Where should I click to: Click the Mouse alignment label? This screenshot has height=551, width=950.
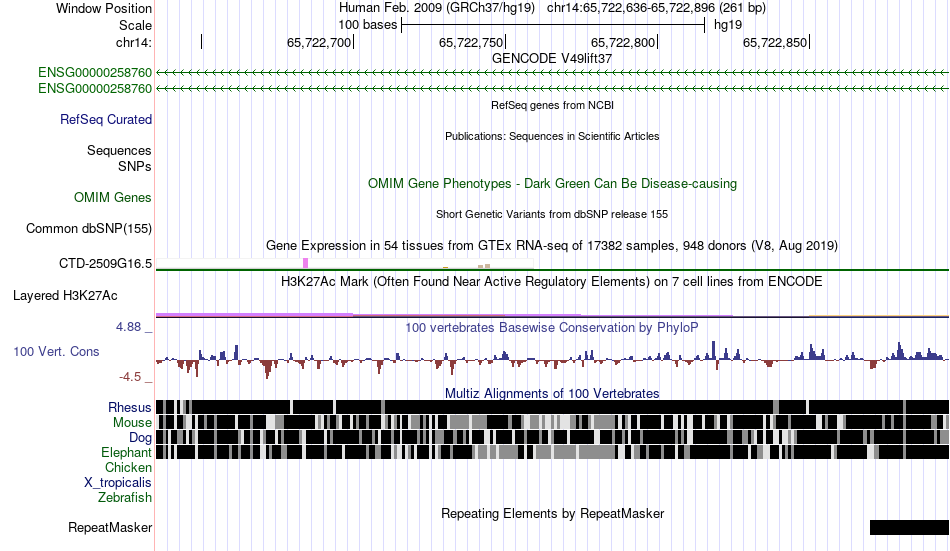point(132,422)
